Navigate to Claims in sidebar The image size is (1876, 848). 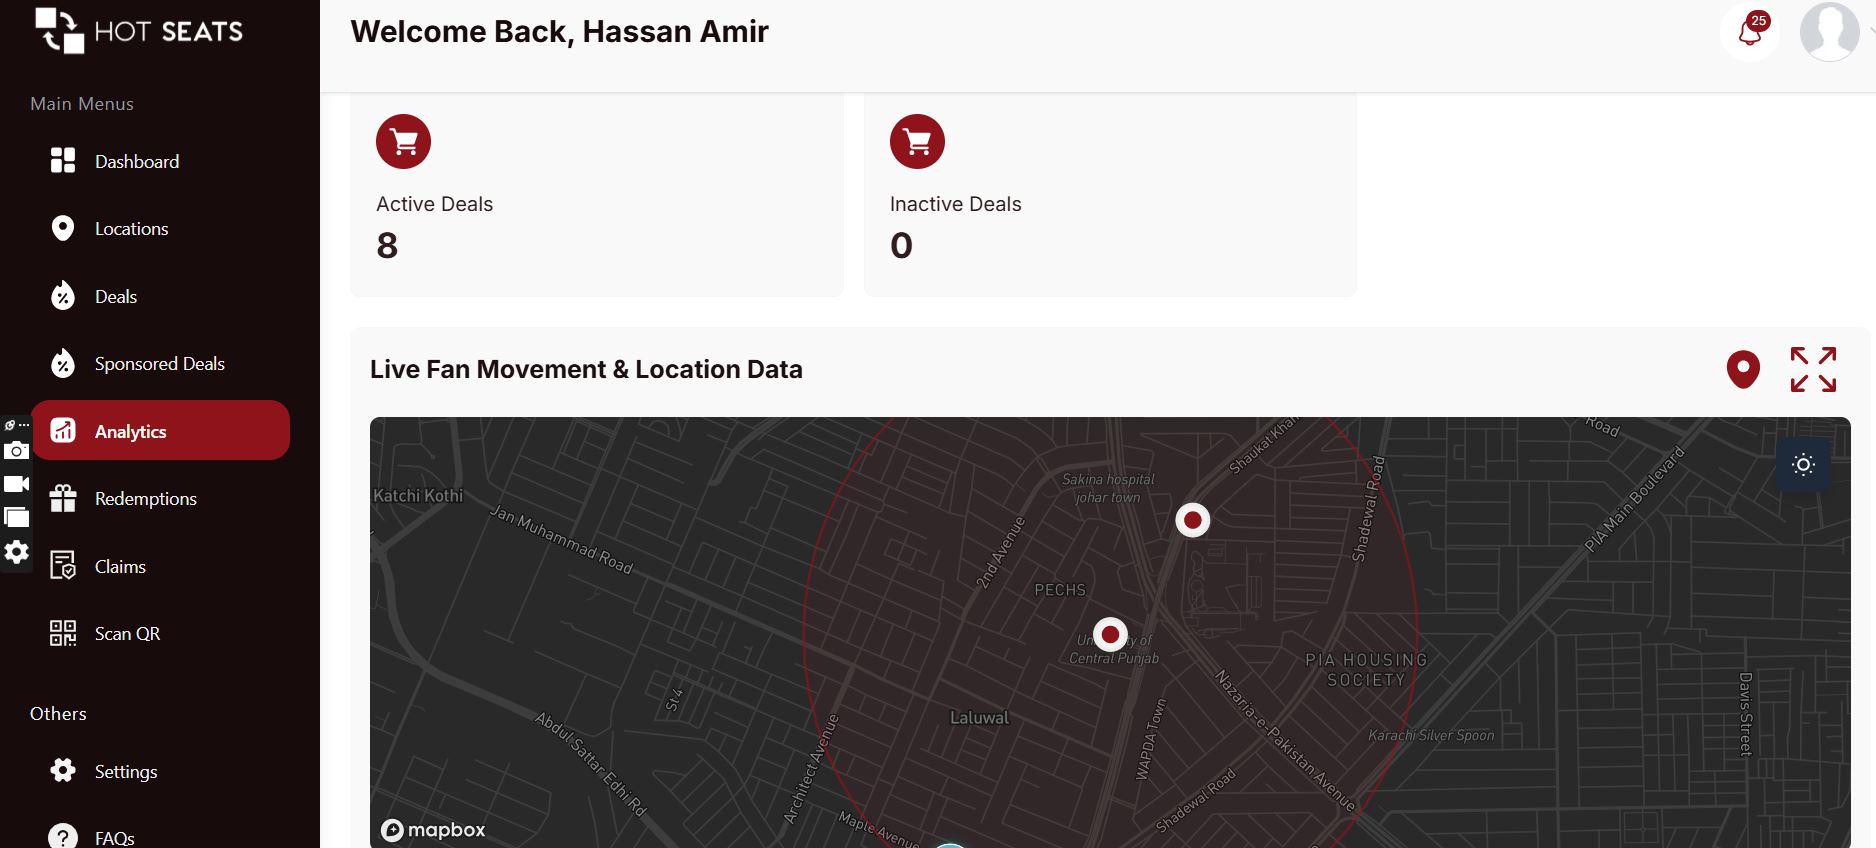[x=120, y=567]
